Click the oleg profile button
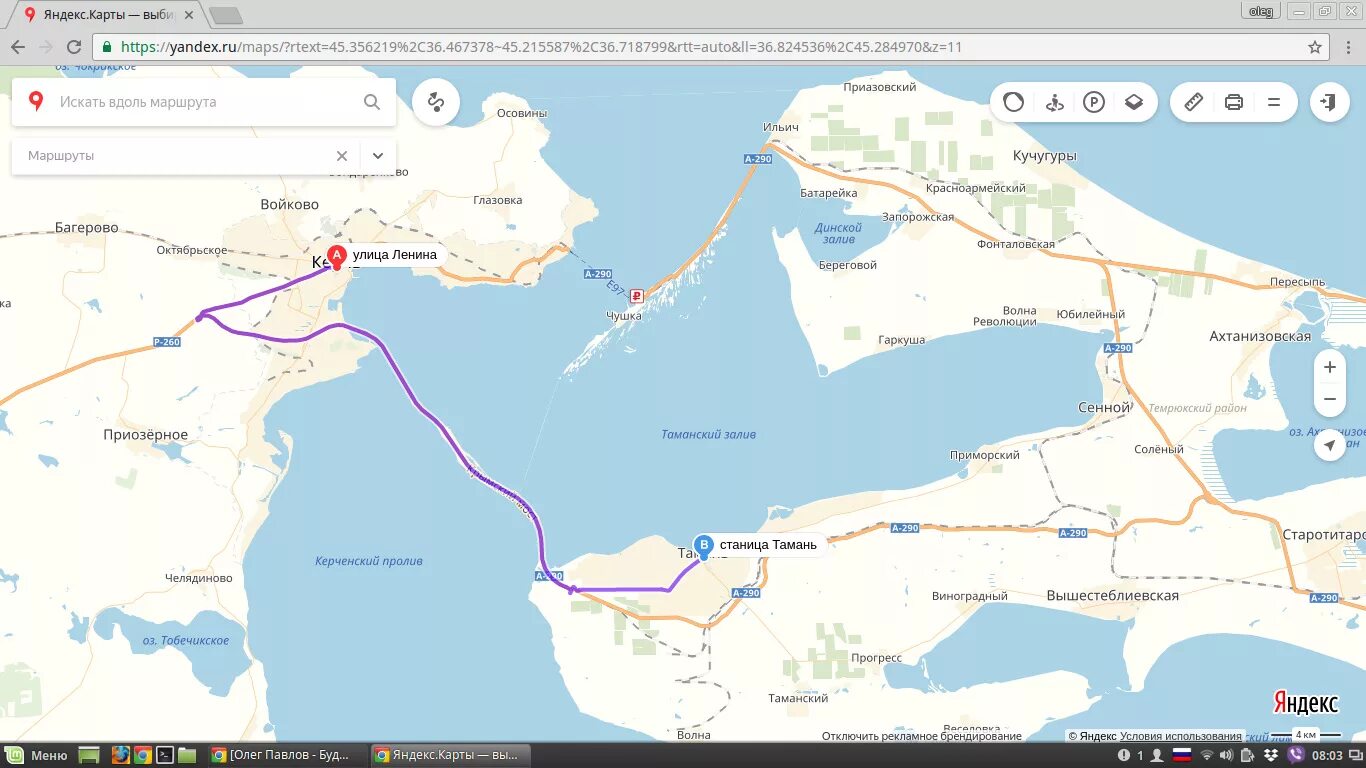The height and width of the screenshot is (768, 1366). coord(1259,11)
